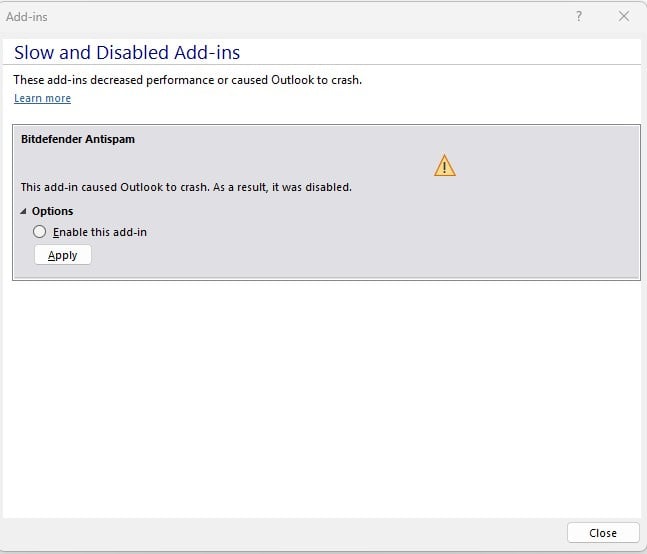
Task: Click the Add-ins window title text
Action: pyautogui.click(x=27, y=17)
